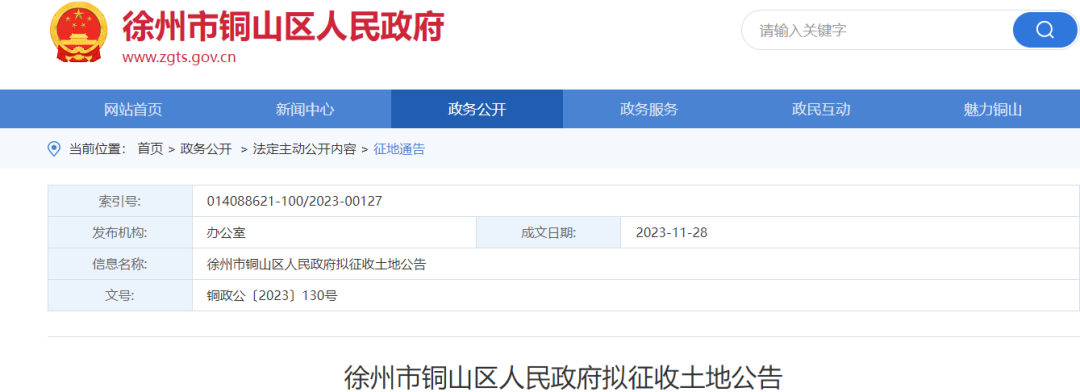Screen dimensions: 1080x392
Task: Click the 征地通告 breadcrumb link
Action: (399, 149)
